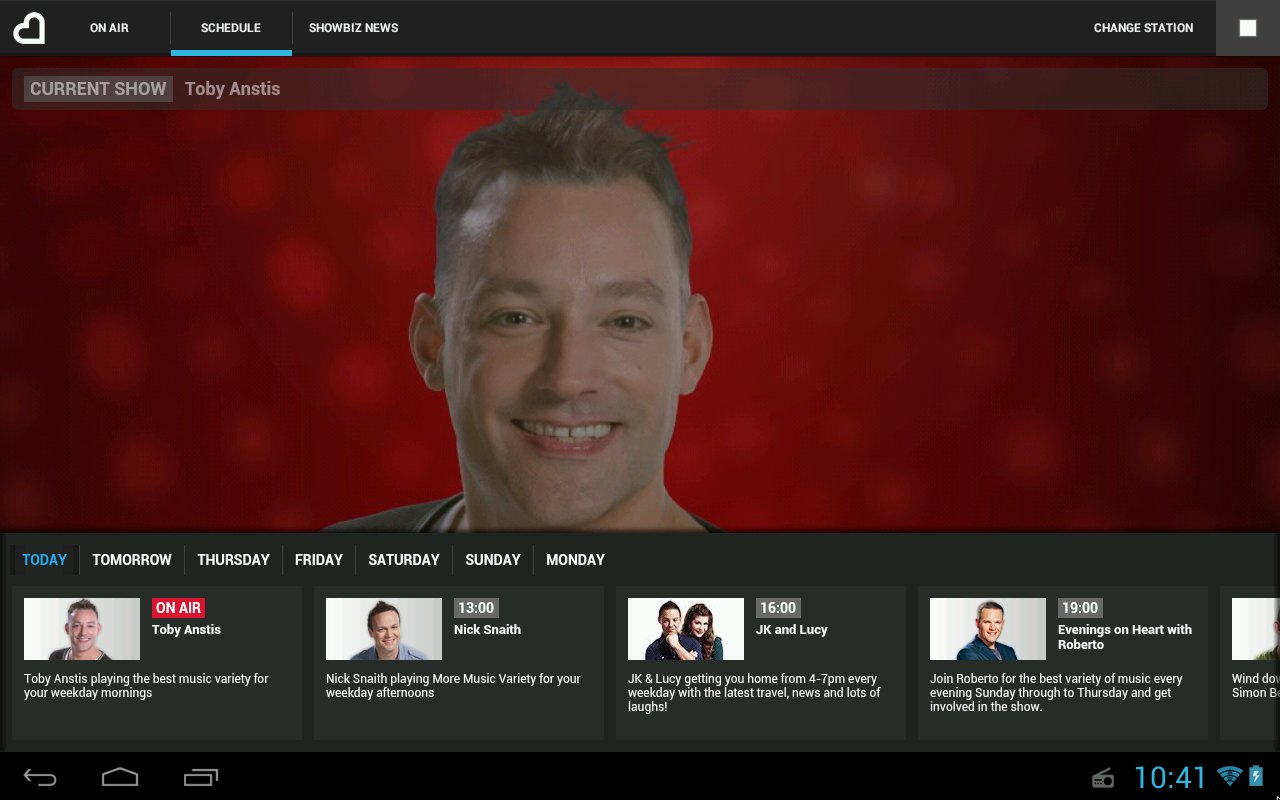Select the 16:00 time badge on JK and Lucy
This screenshot has width=1280, height=800.
776,607
